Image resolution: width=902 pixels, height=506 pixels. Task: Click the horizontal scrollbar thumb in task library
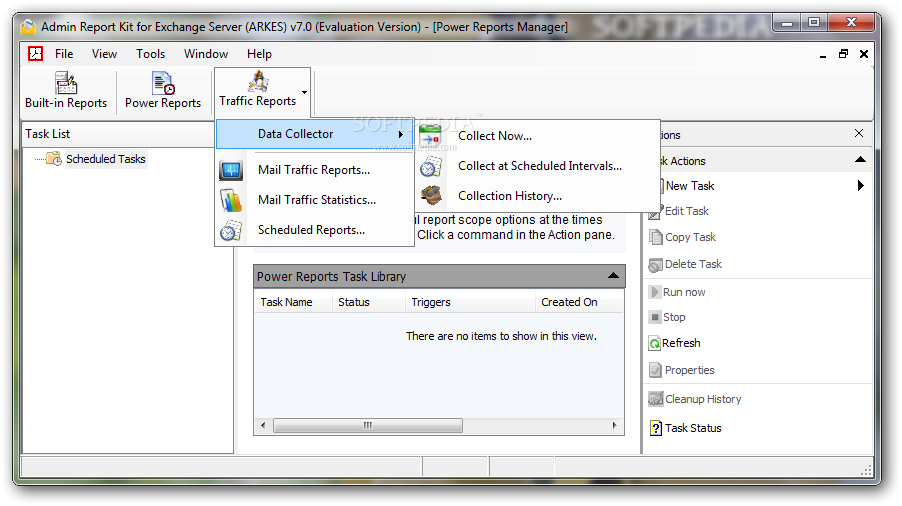click(x=368, y=426)
